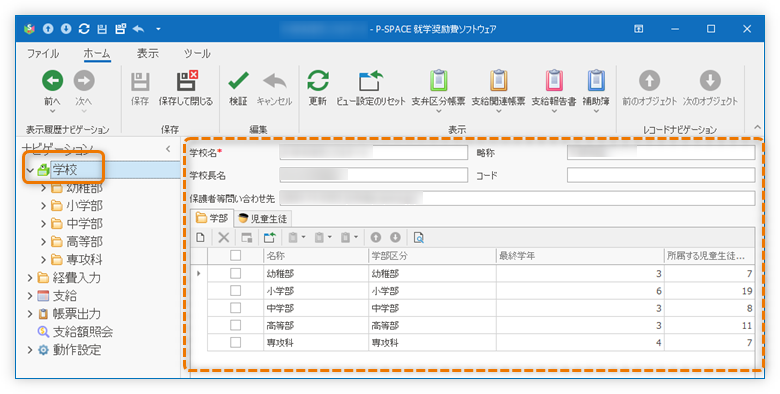780x394 pixels.
Task: Open the ファイル menu
Action: tap(43, 53)
